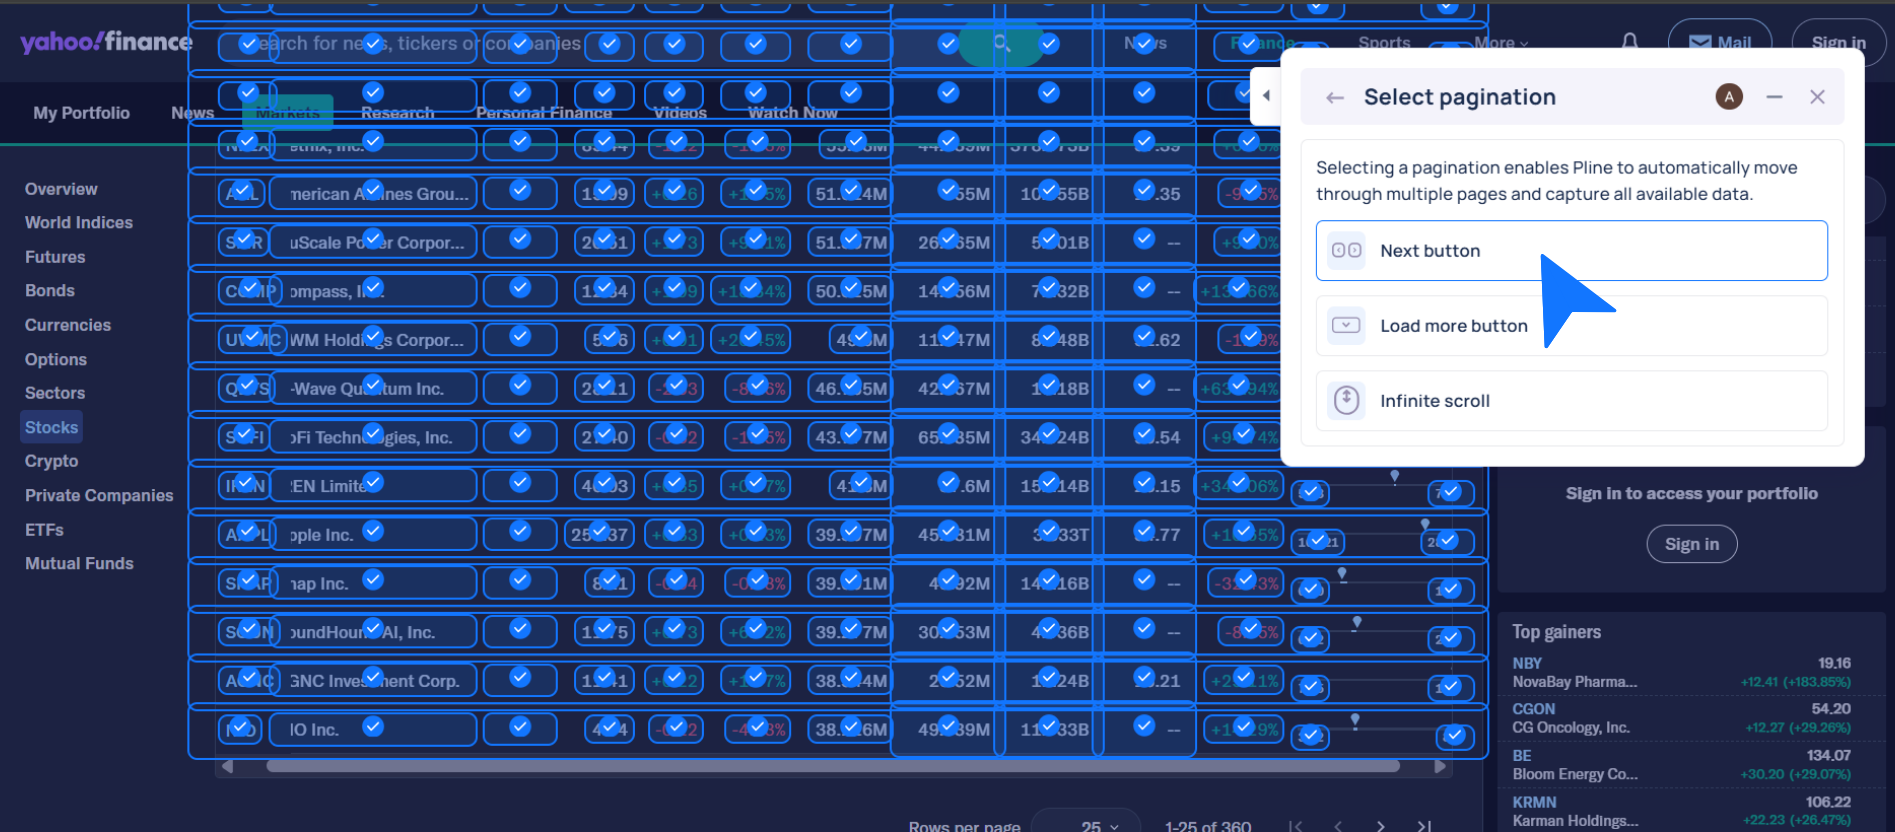The image size is (1895, 832).
Task: Go to next page of stock table
Action: (x=1380, y=826)
